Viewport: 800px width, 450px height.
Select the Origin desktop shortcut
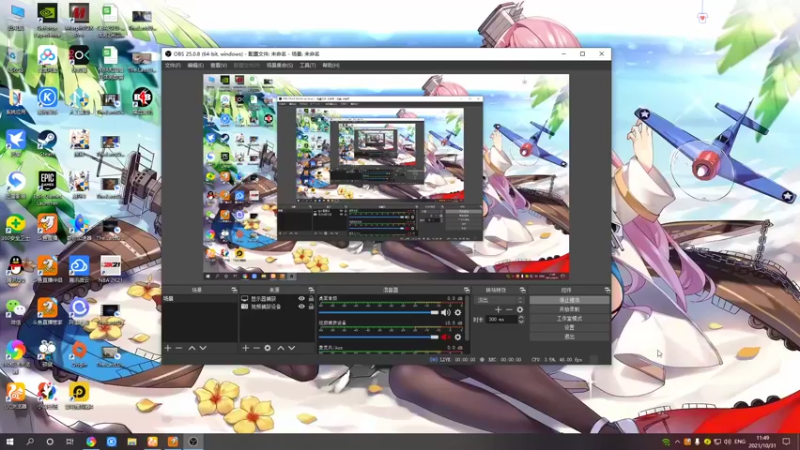pos(79,354)
